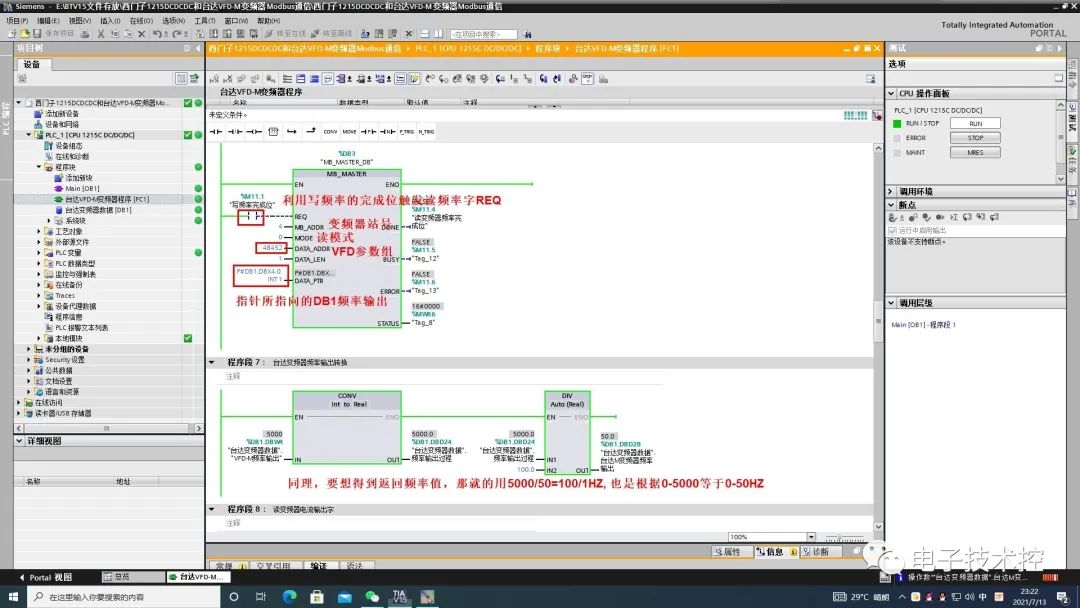Click the print toolbar icon

(x=85, y=34)
